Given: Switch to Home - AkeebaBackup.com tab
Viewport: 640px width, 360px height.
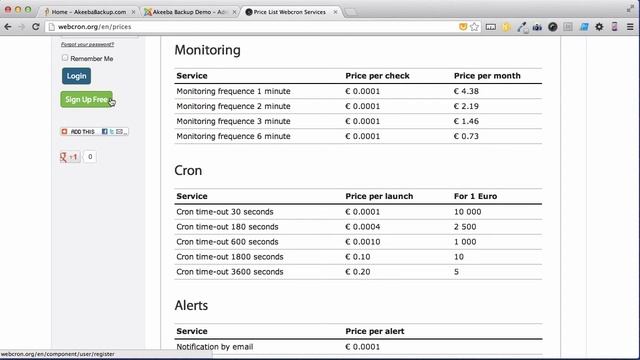Looking at the screenshot, I should pos(89,12).
